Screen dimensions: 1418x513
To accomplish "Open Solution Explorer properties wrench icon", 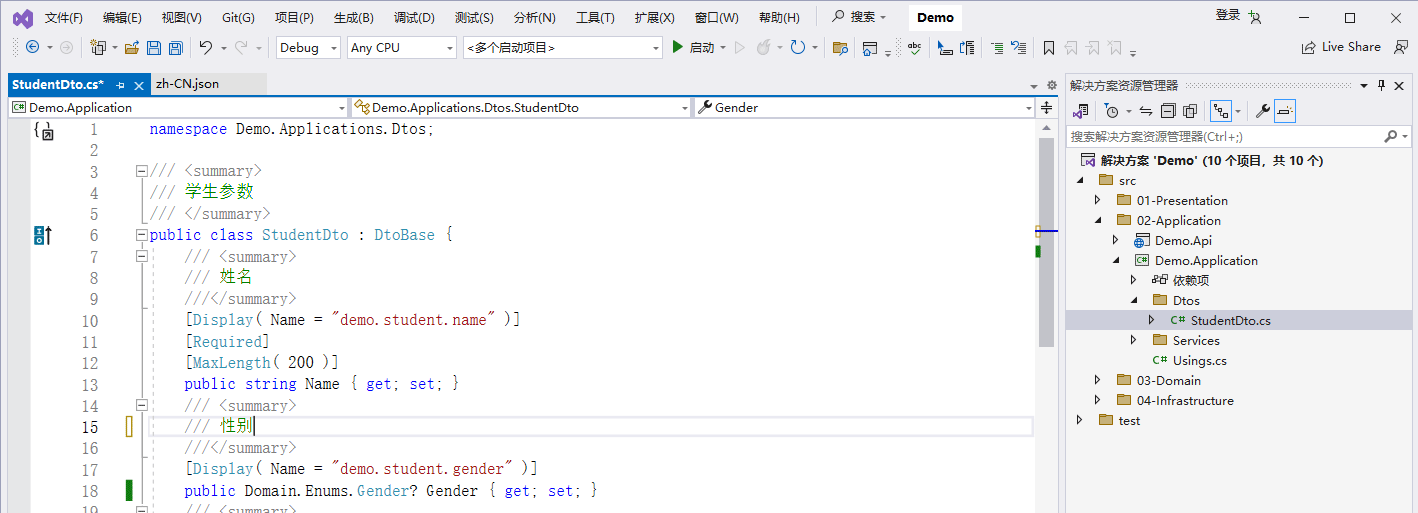I will click(1263, 111).
